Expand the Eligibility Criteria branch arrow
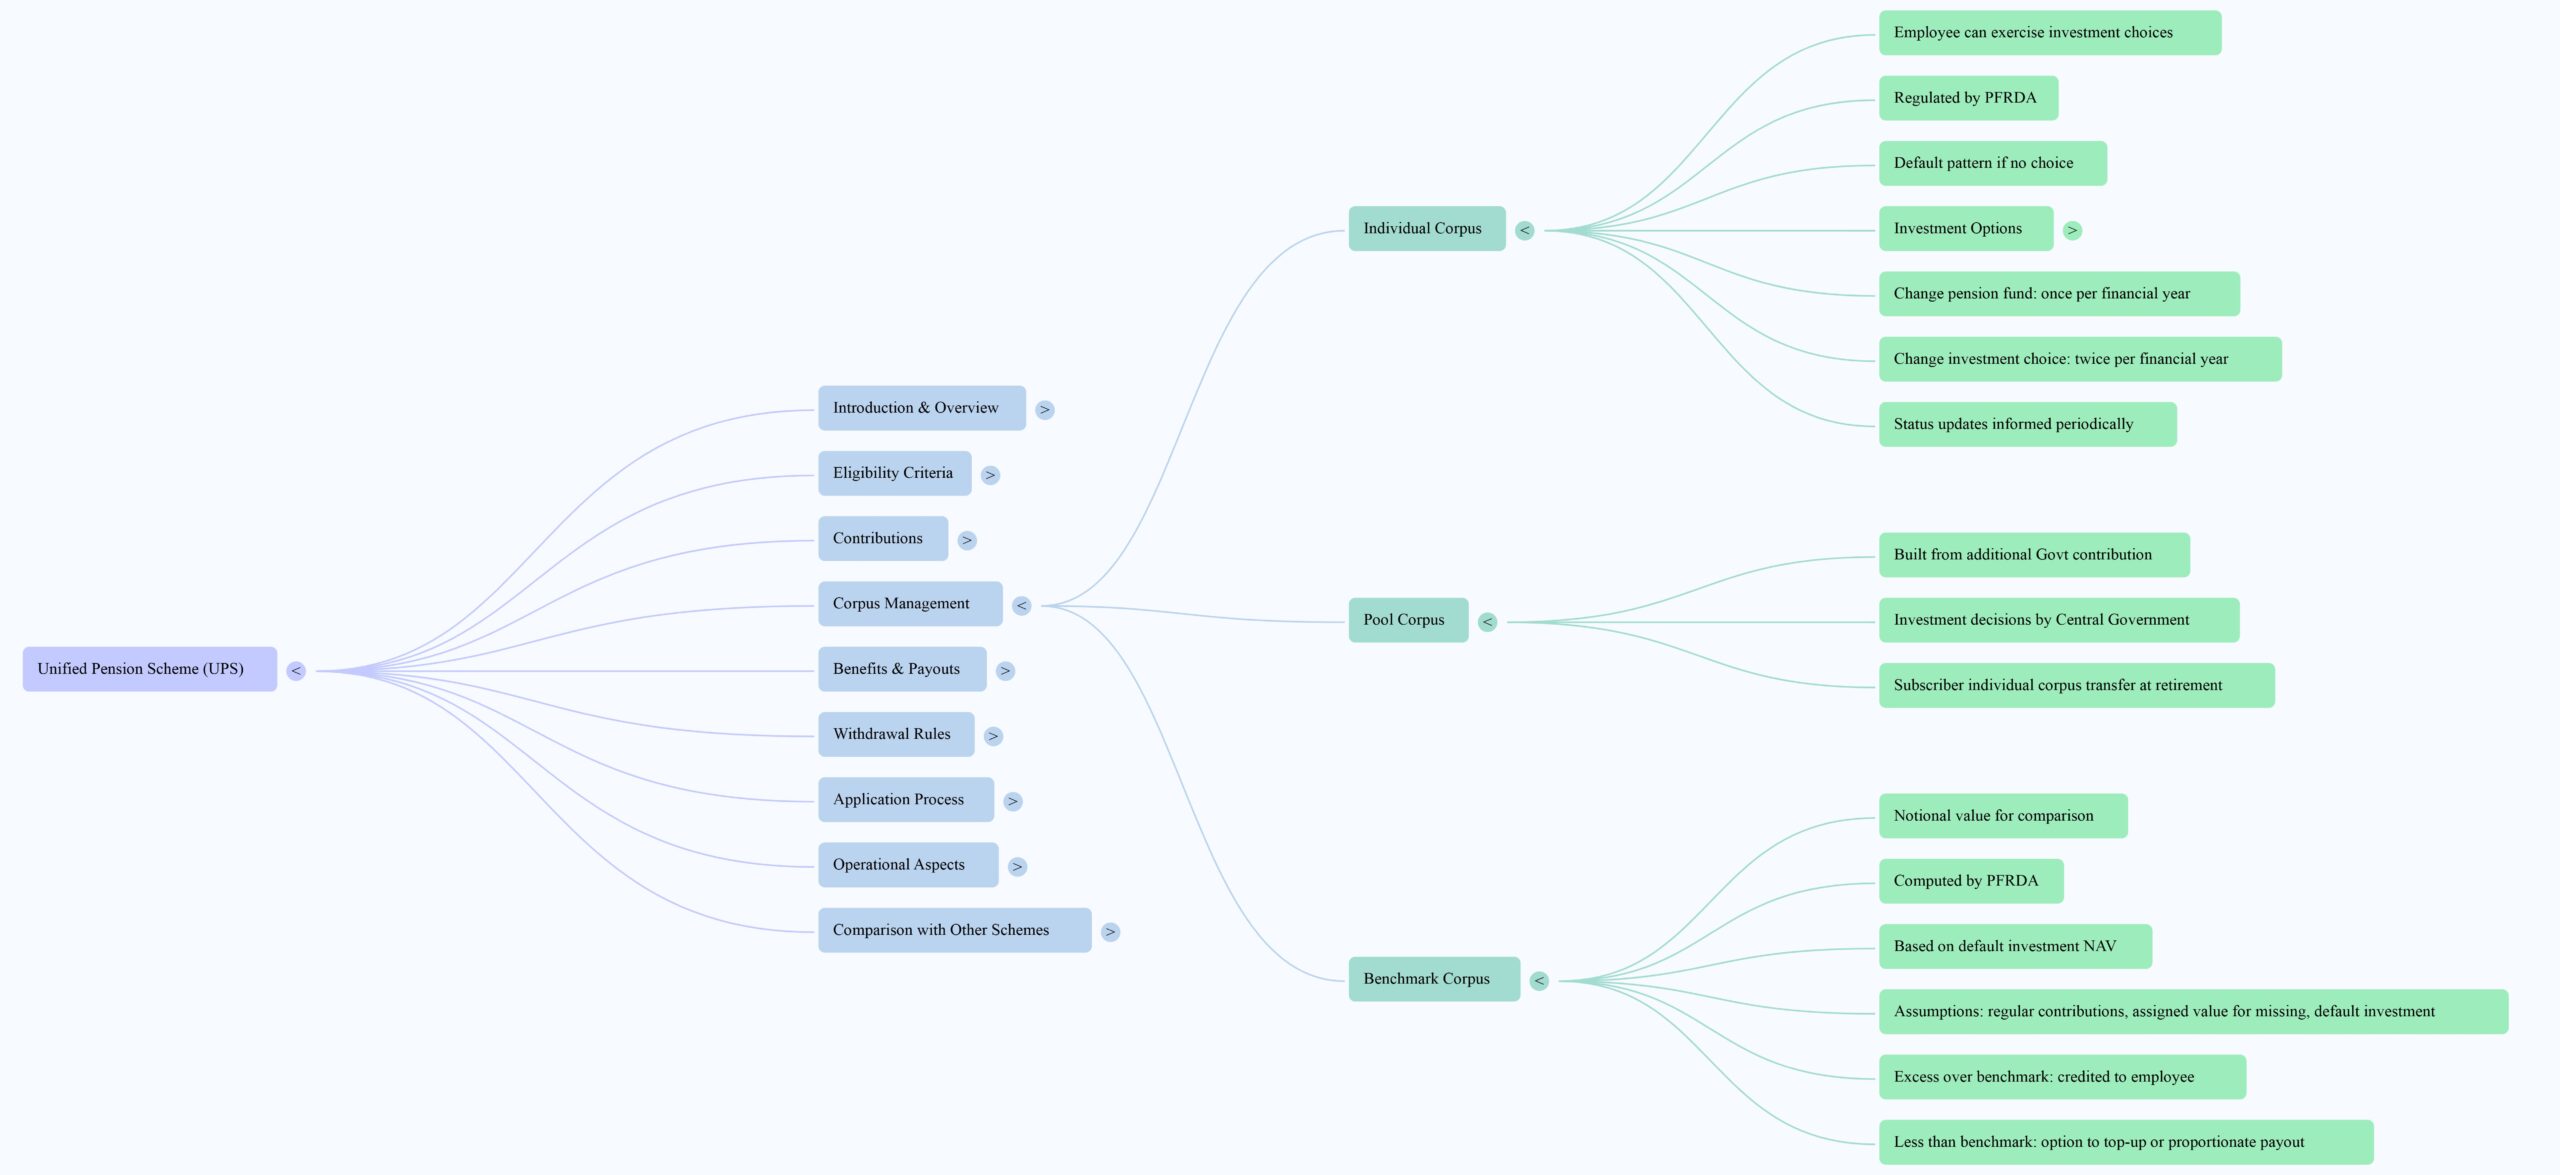This screenshot has height=1175, width=2560. tap(990, 475)
